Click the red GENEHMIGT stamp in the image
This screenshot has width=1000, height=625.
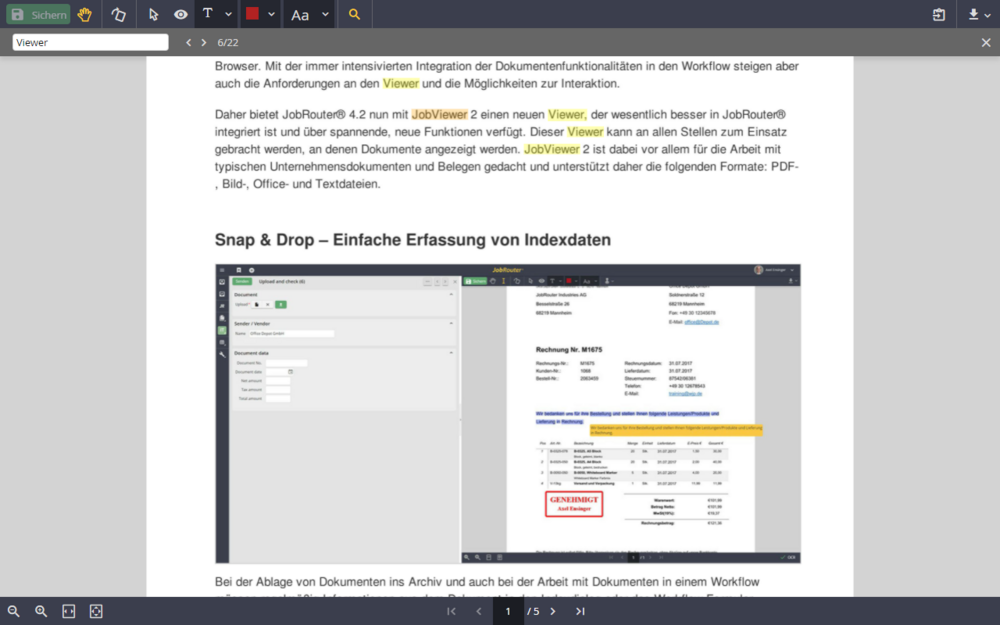[x=574, y=504]
